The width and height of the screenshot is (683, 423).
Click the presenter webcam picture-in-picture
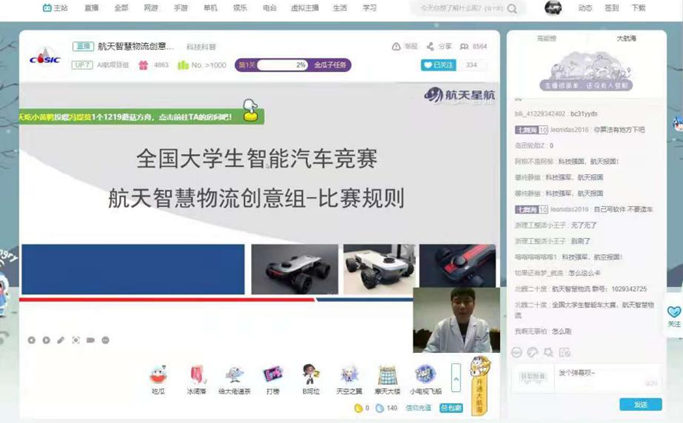pyautogui.click(x=456, y=320)
